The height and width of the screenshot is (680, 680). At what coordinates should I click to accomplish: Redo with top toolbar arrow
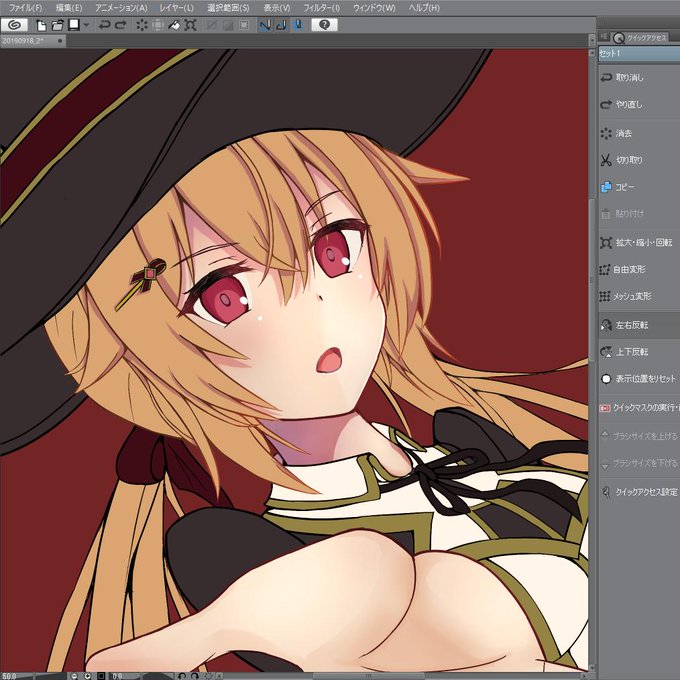[121, 25]
